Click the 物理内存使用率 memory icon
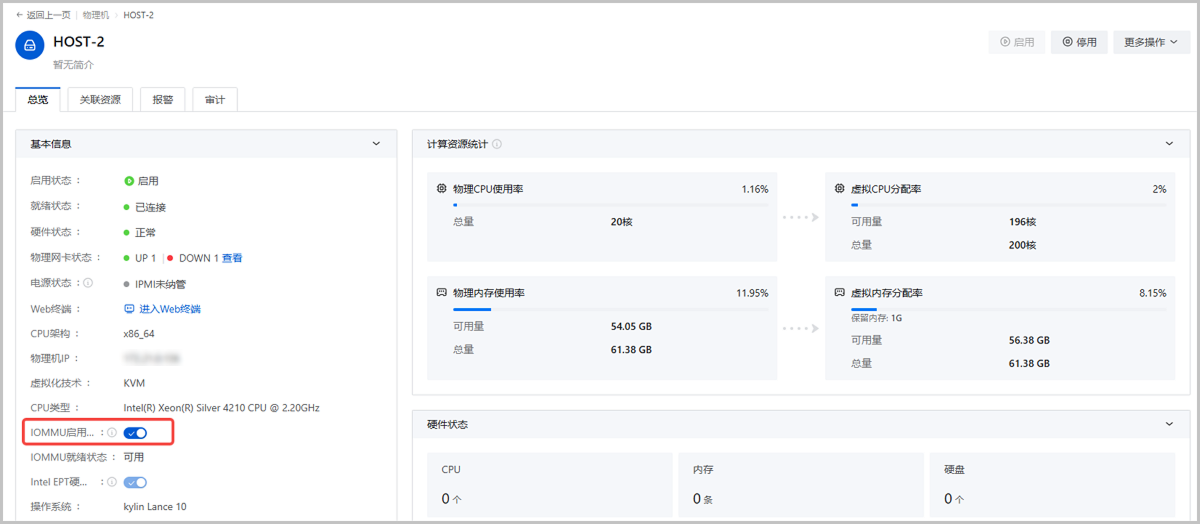This screenshot has width=1200, height=524. pyautogui.click(x=442, y=293)
